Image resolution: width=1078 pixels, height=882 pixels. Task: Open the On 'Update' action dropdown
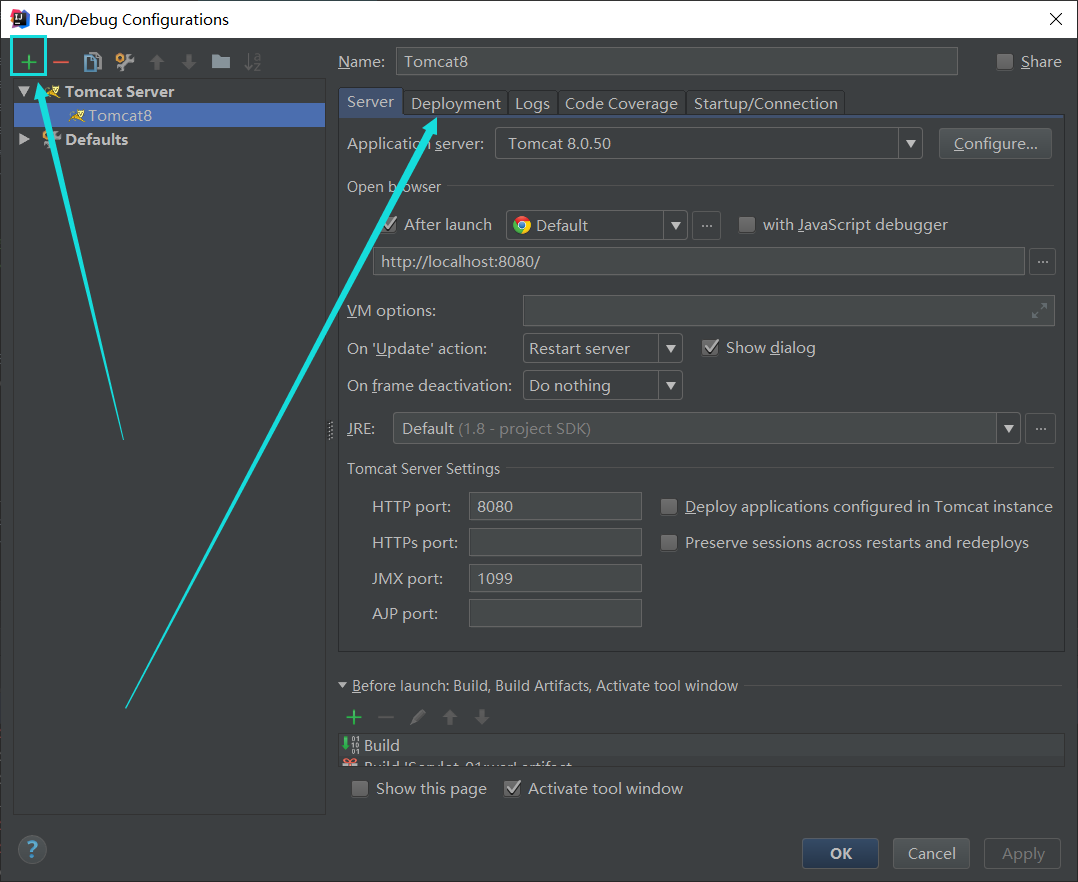click(670, 349)
